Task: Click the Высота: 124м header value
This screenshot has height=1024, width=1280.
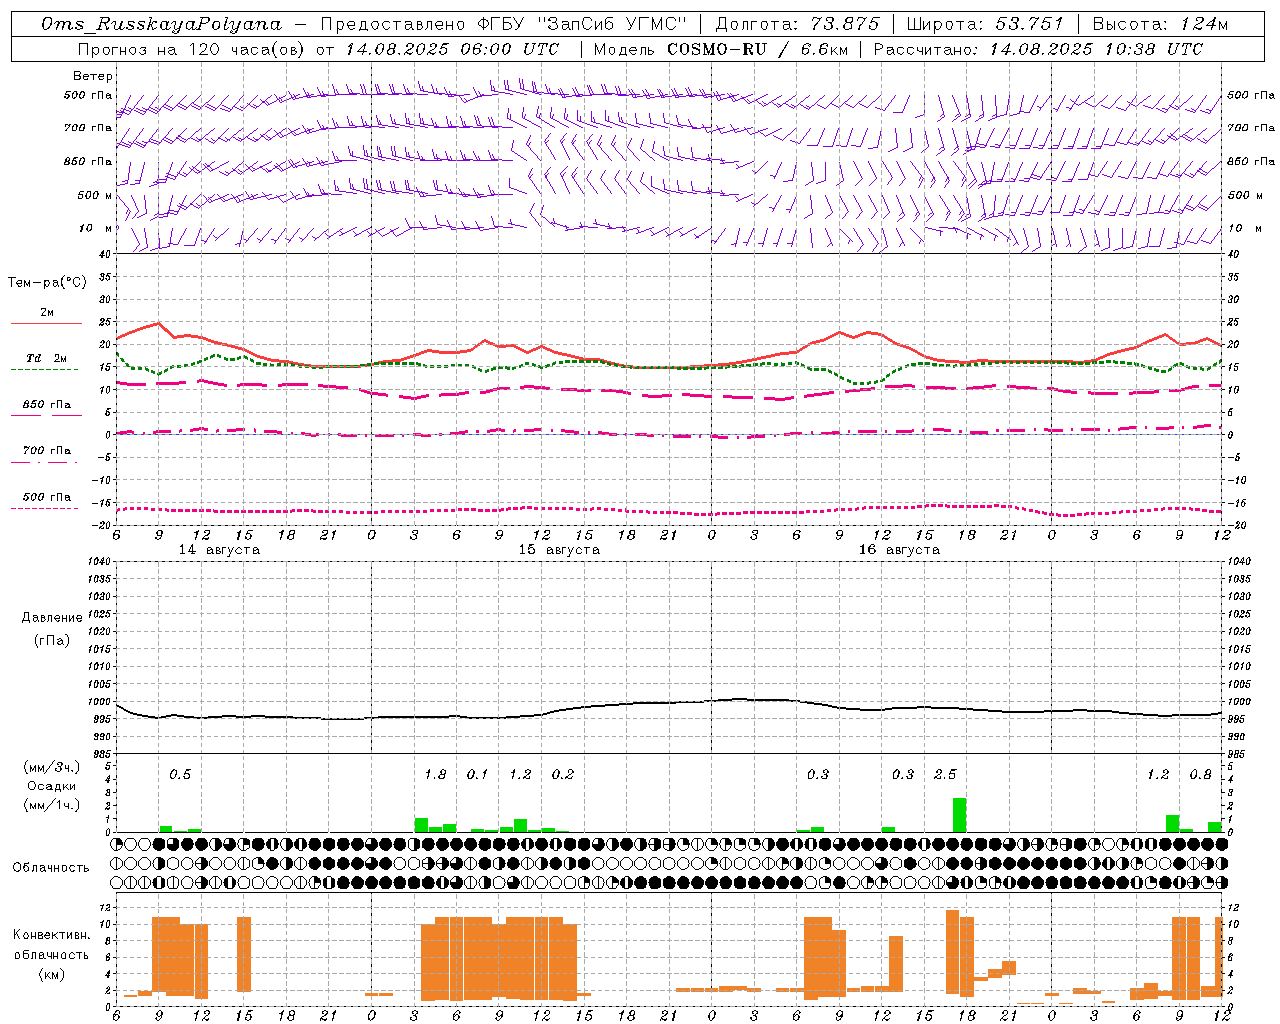Action: tap(1160, 24)
